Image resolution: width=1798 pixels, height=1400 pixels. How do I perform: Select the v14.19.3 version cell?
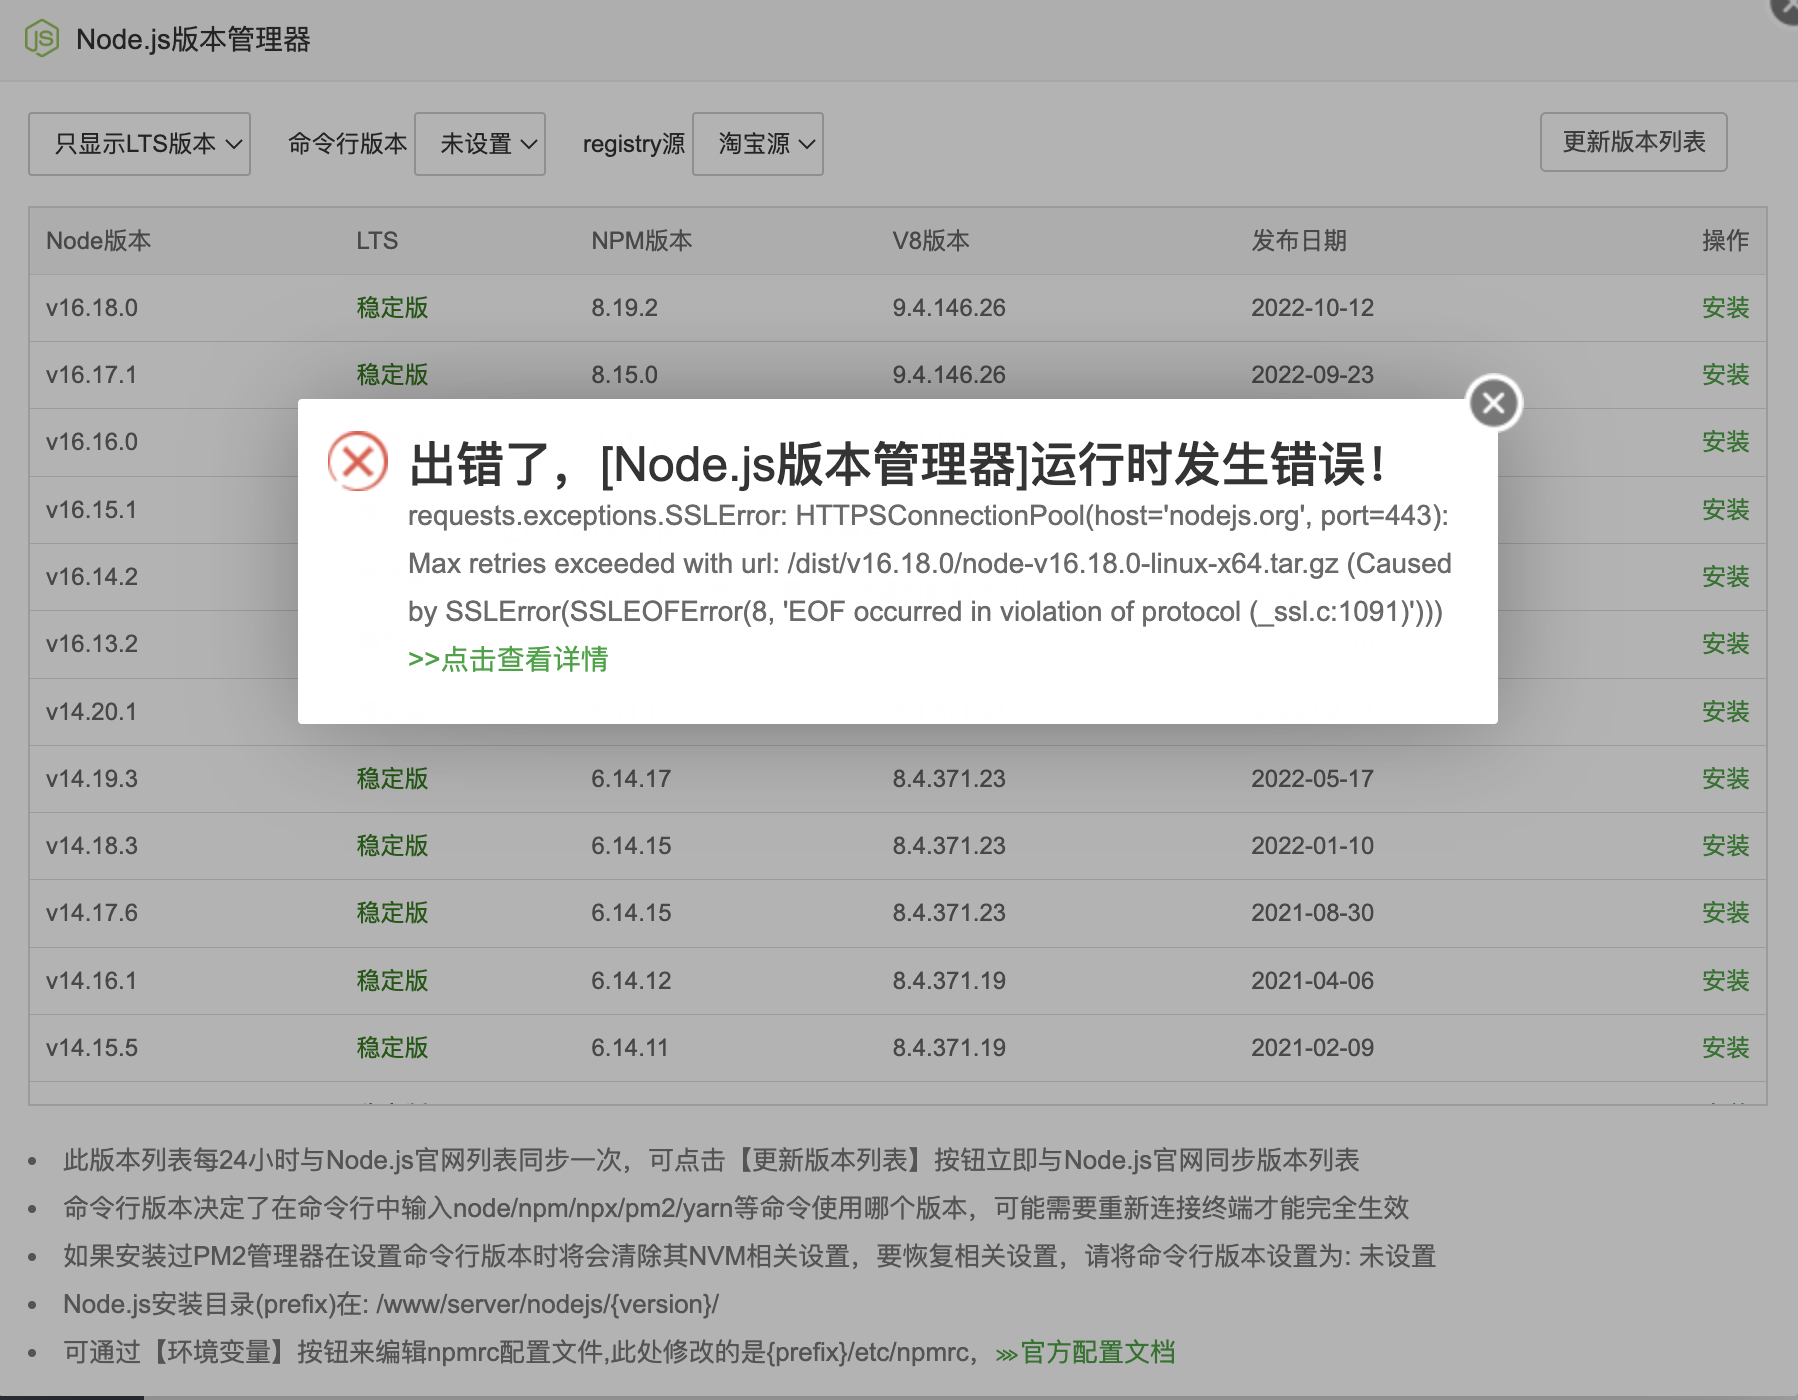[x=92, y=779]
